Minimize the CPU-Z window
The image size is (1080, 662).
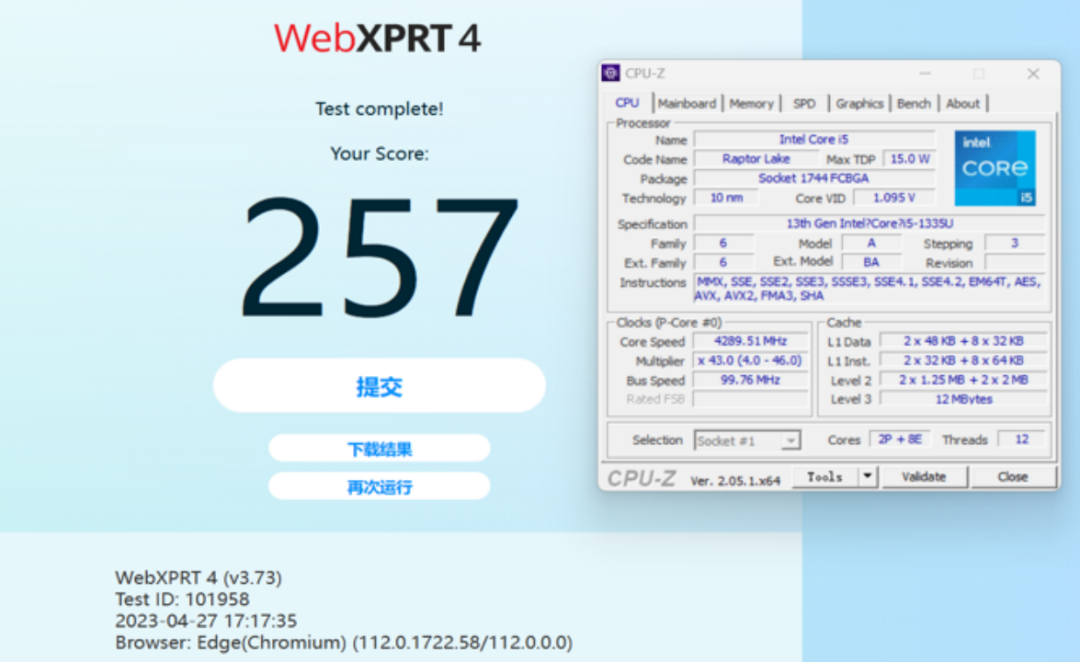[925, 73]
